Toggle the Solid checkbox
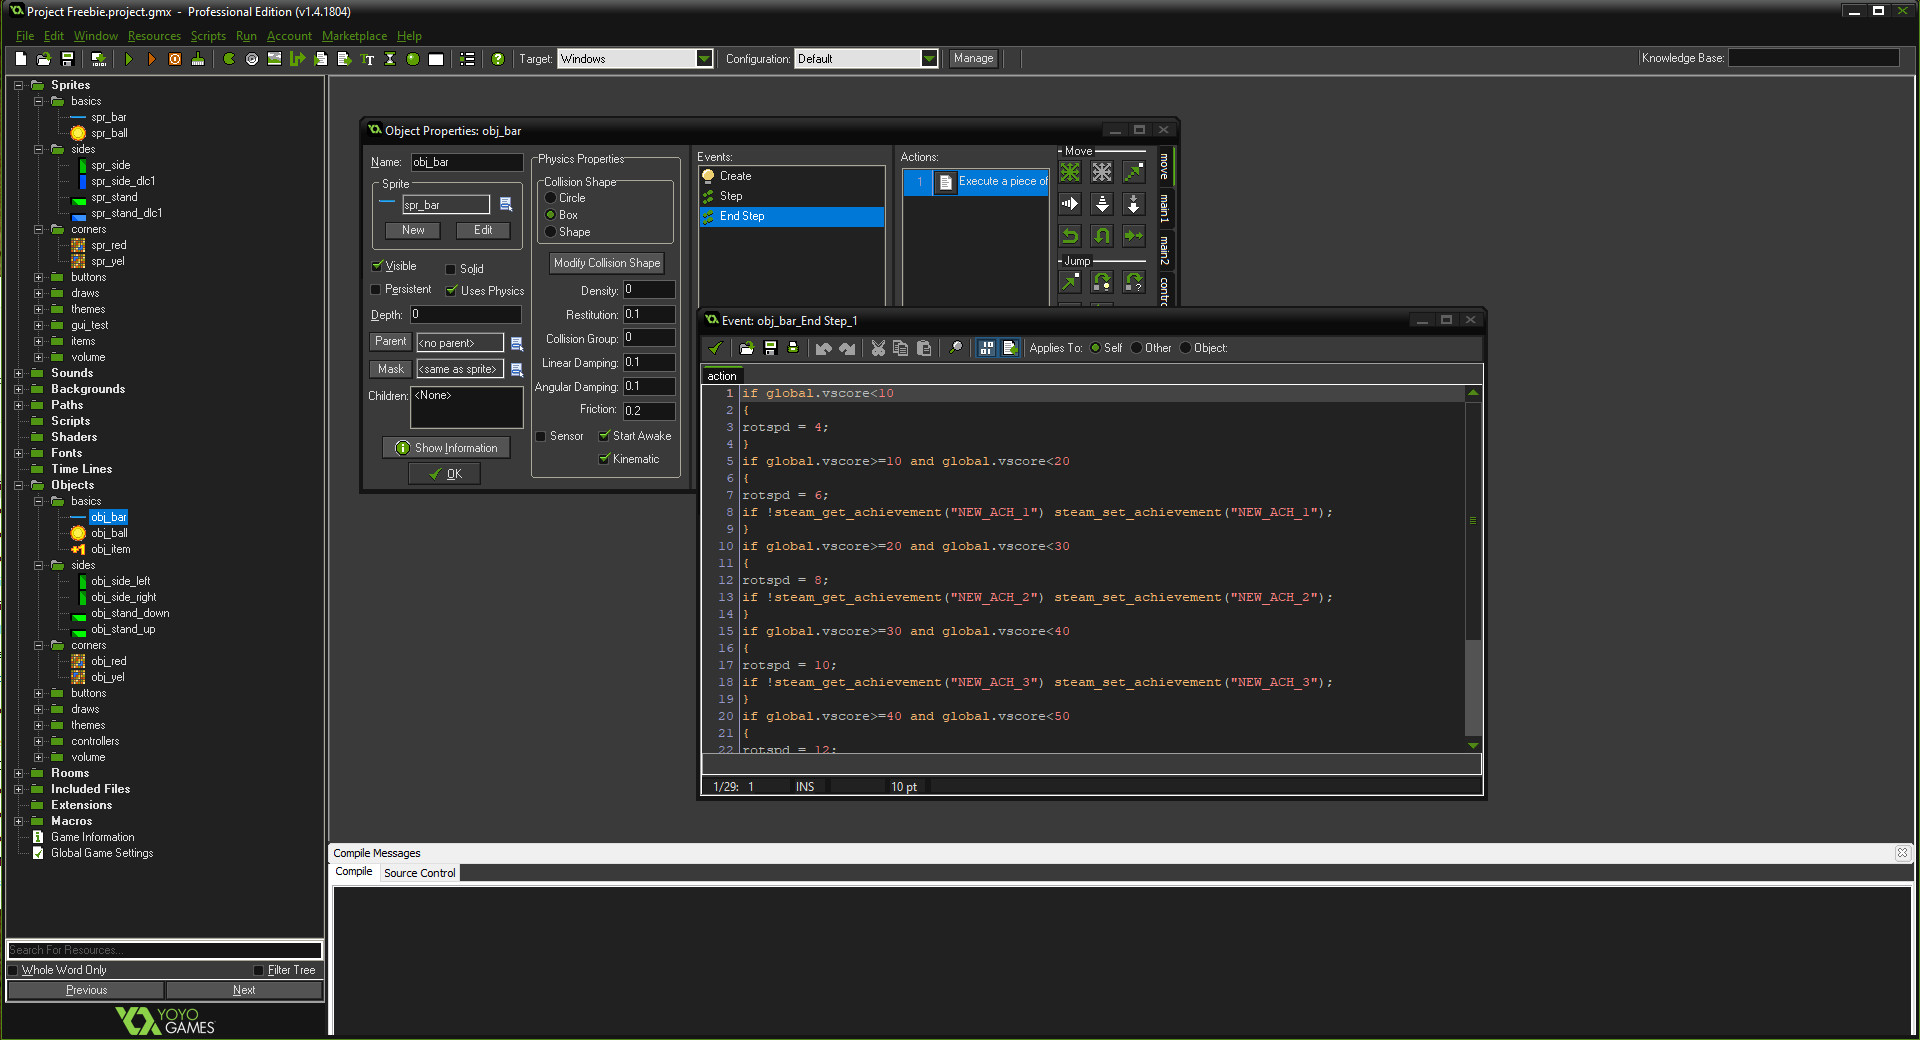This screenshot has height=1040, width=1920. [450, 267]
